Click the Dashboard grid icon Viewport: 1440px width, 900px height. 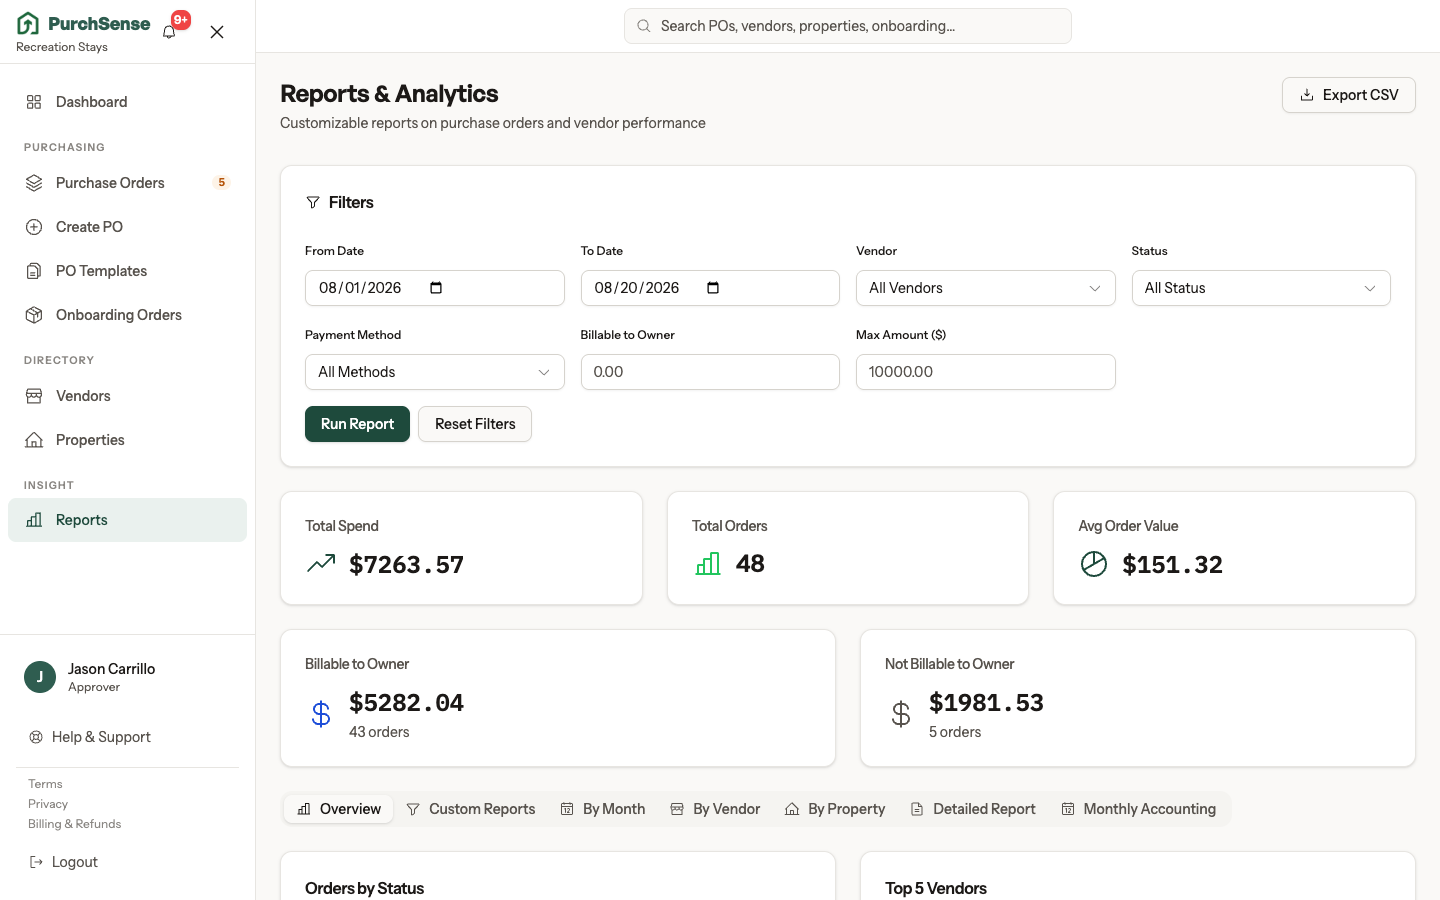pos(34,102)
